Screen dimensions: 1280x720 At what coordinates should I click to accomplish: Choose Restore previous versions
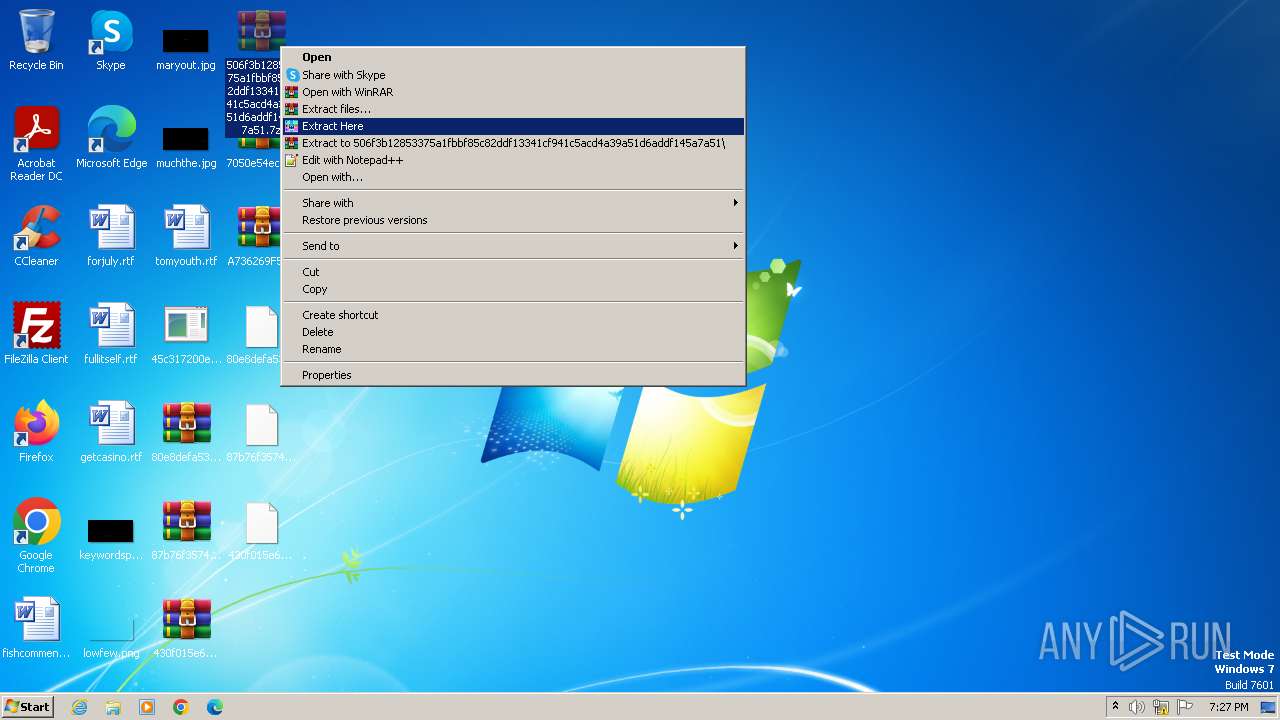(x=512, y=220)
